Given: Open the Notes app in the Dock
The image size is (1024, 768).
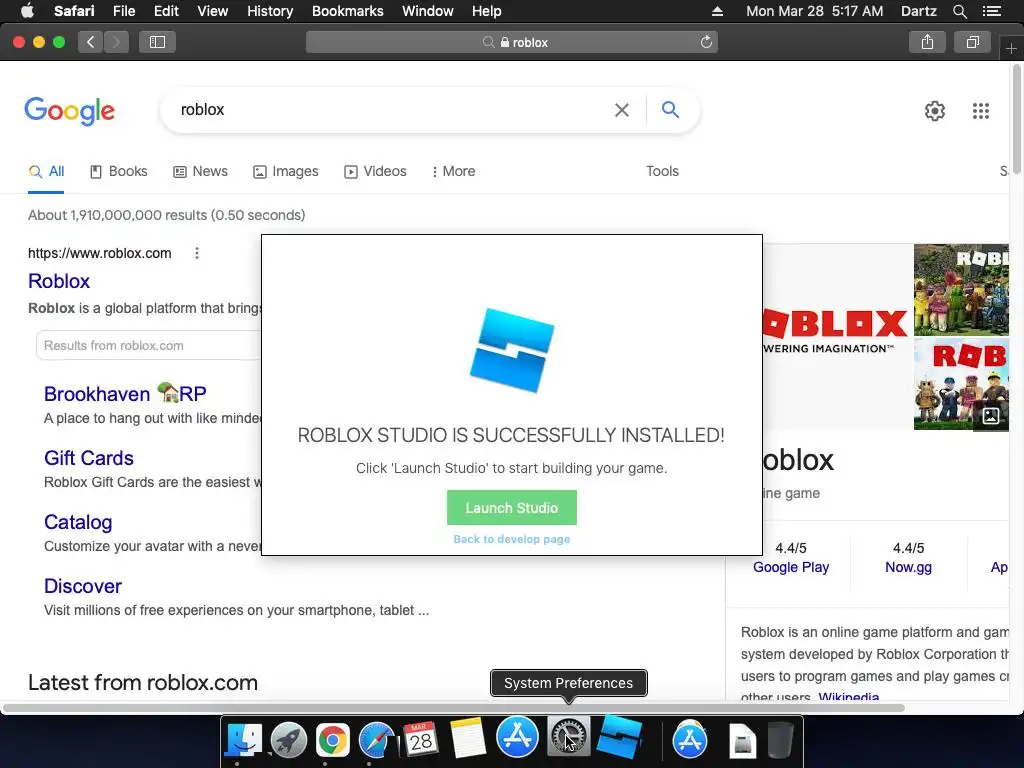Looking at the screenshot, I should tap(468, 739).
